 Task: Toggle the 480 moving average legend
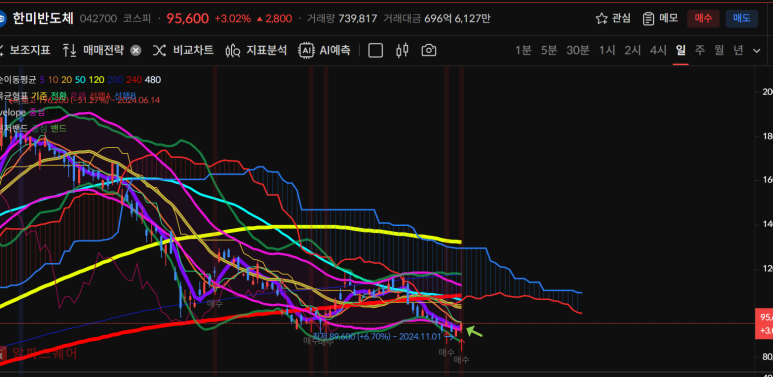153,80
